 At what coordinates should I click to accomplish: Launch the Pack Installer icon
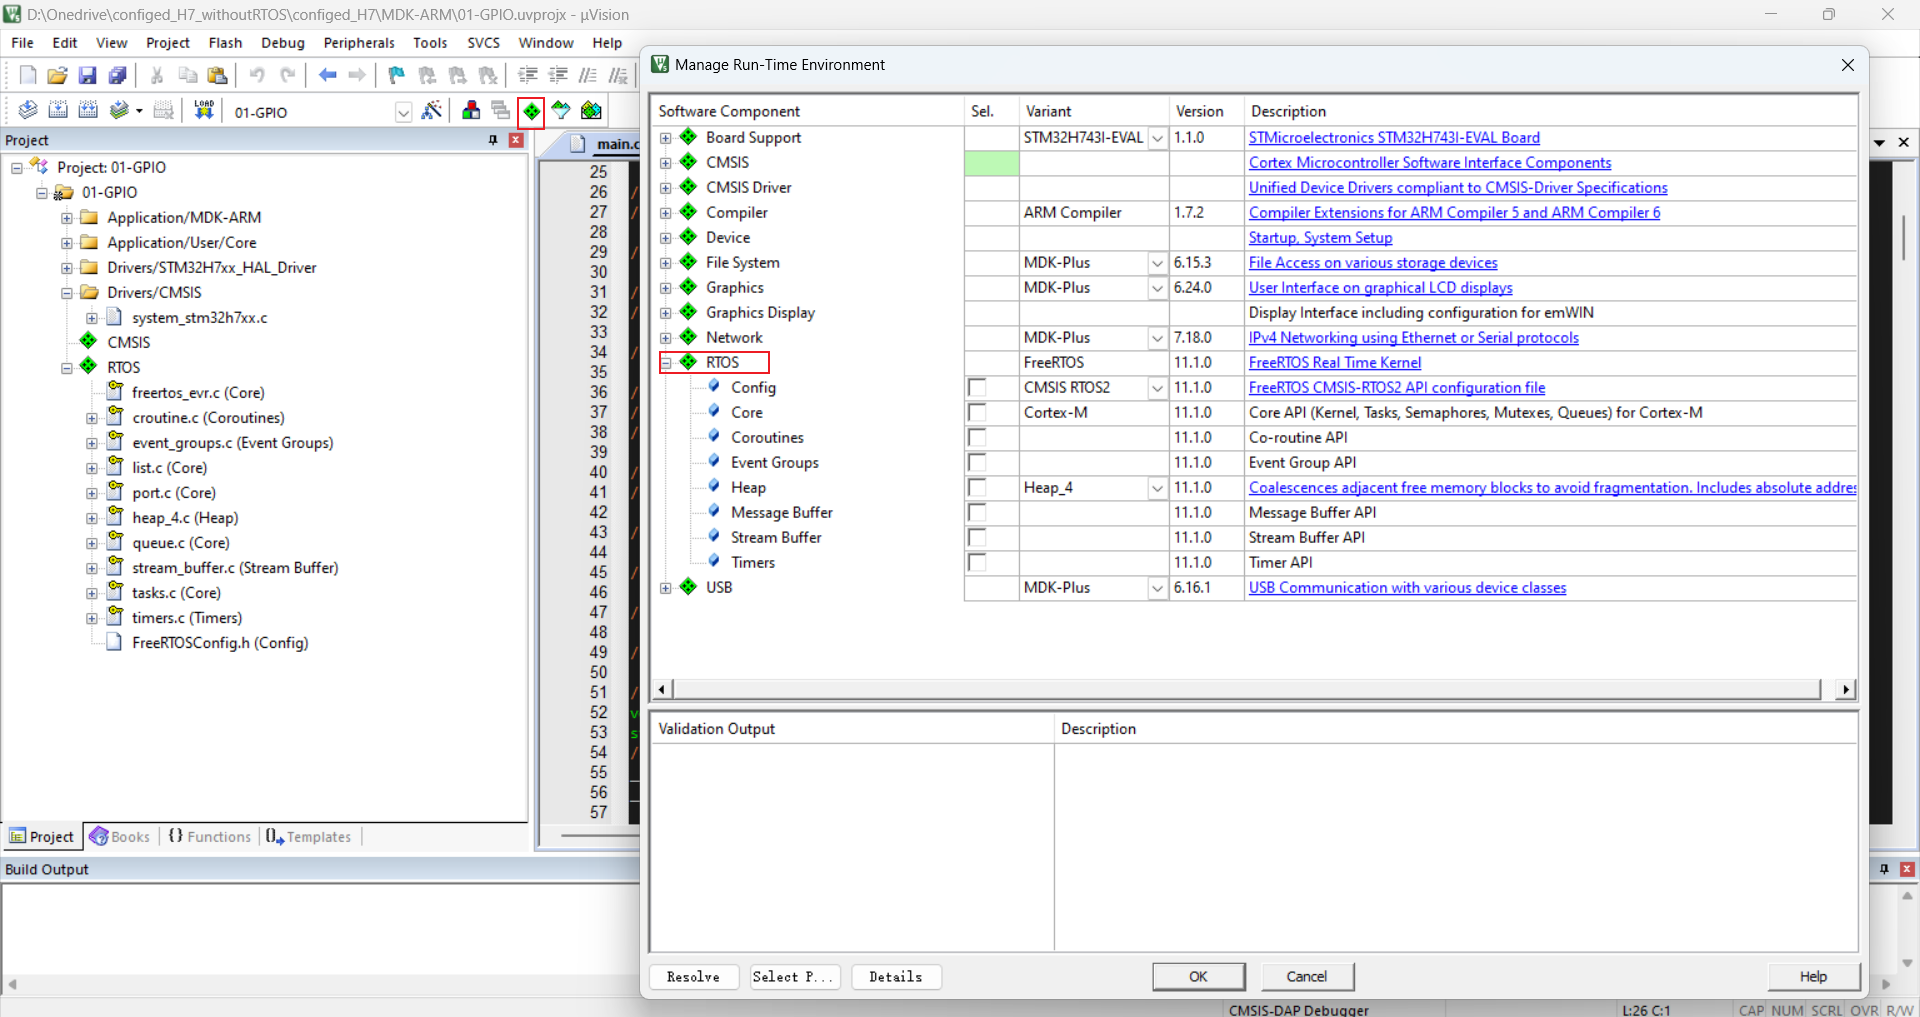pos(591,110)
